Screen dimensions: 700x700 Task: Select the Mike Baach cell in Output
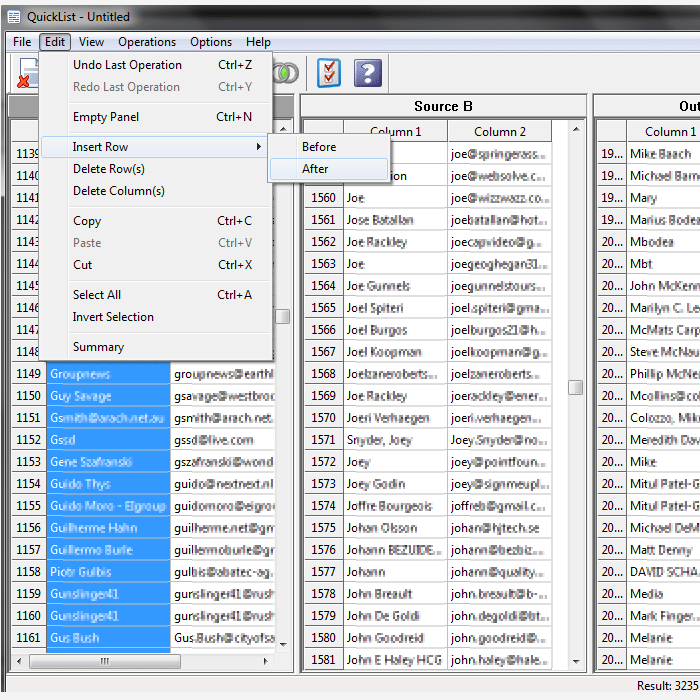click(663, 154)
